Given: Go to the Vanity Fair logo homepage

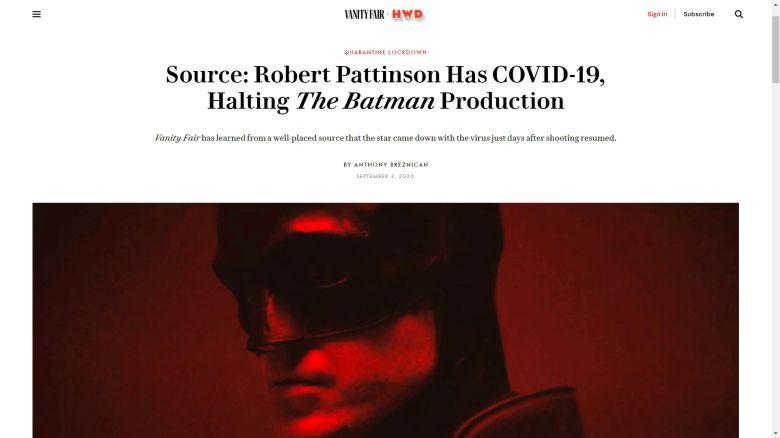Looking at the screenshot, I should click(x=365, y=14).
